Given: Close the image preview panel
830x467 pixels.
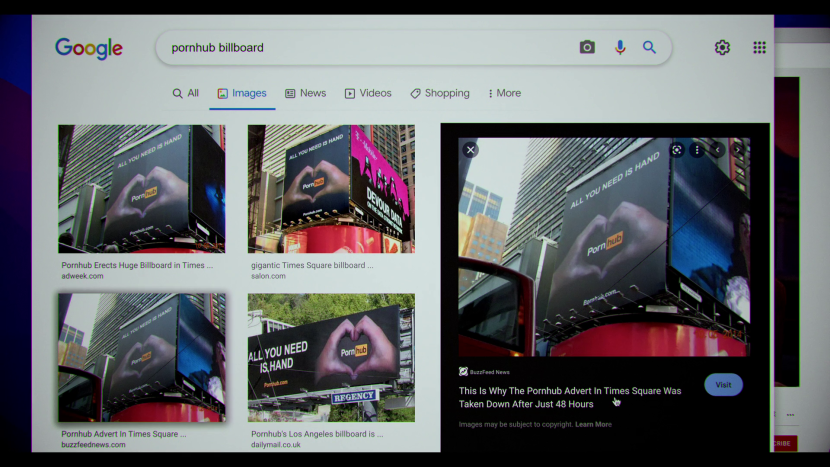Looking at the screenshot, I should (470, 150).
